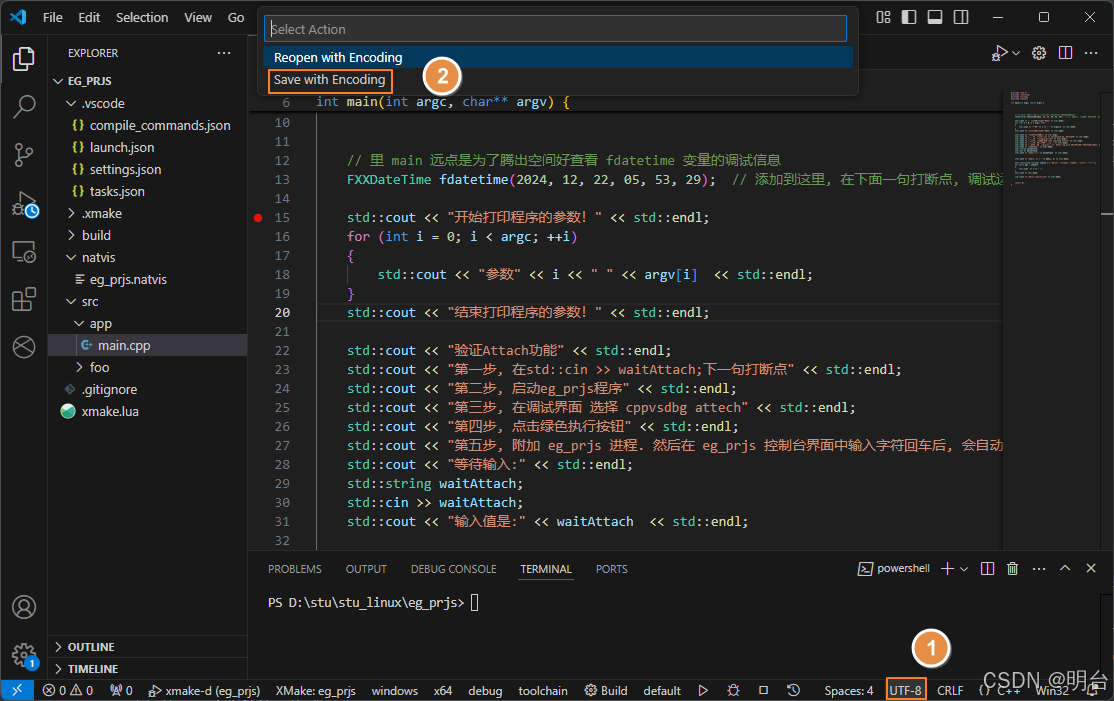Toggle the breakpoint on line 15
1114x701 pixels.
pos(258,218)
